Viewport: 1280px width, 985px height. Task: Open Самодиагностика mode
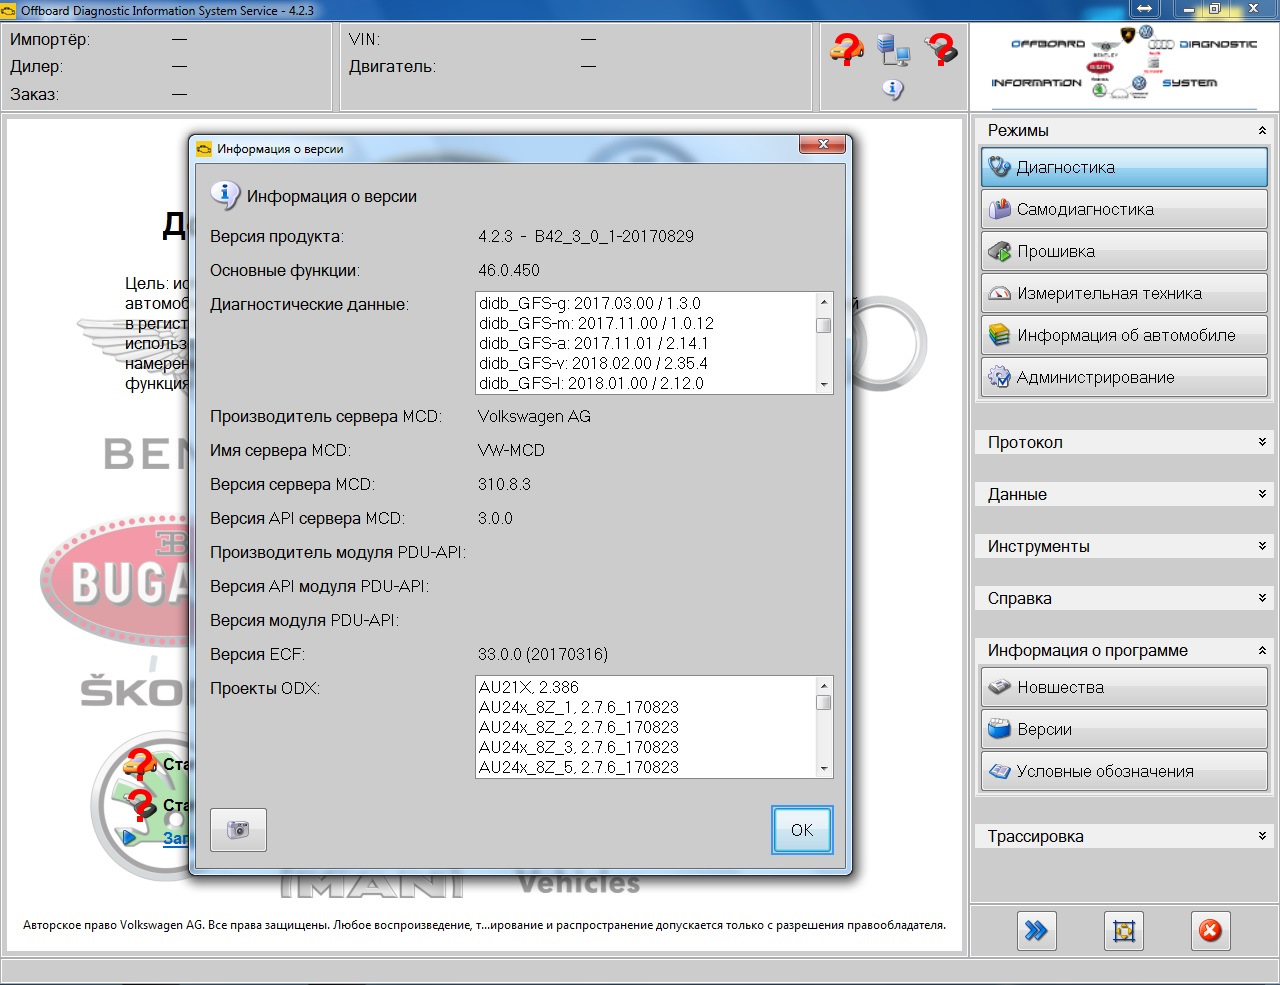click(x=1124, y=209)
